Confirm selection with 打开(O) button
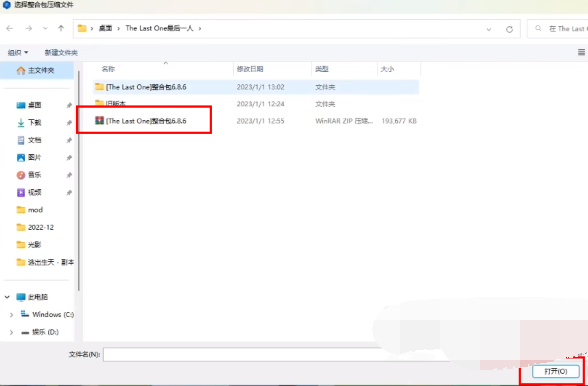Screen dimensions: 588x386 pyautogui.click(x=556, y=371)
